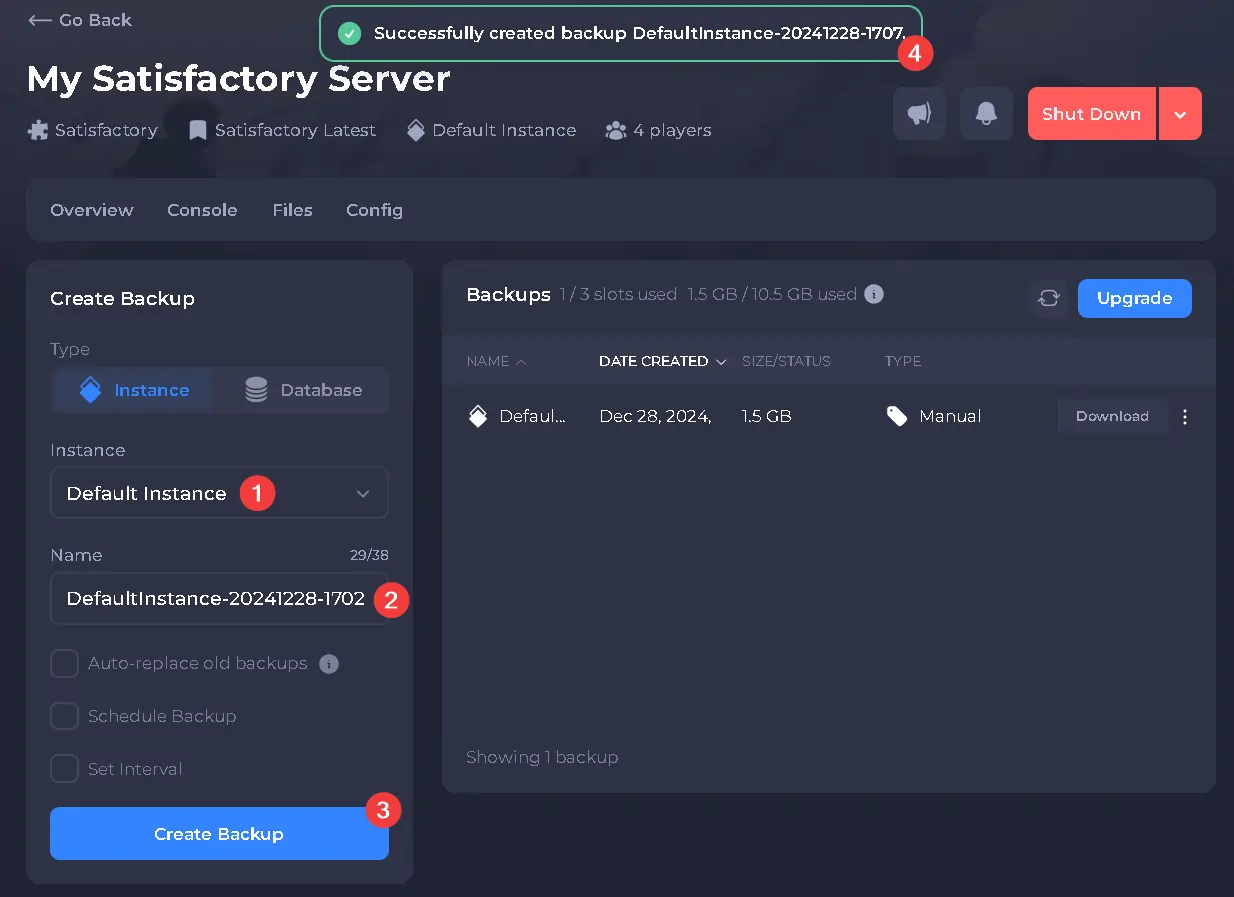This screenshot has width=1234, height=897.
Task: Enable the Schedule Backup checkbox
Action: pos(64,716)
